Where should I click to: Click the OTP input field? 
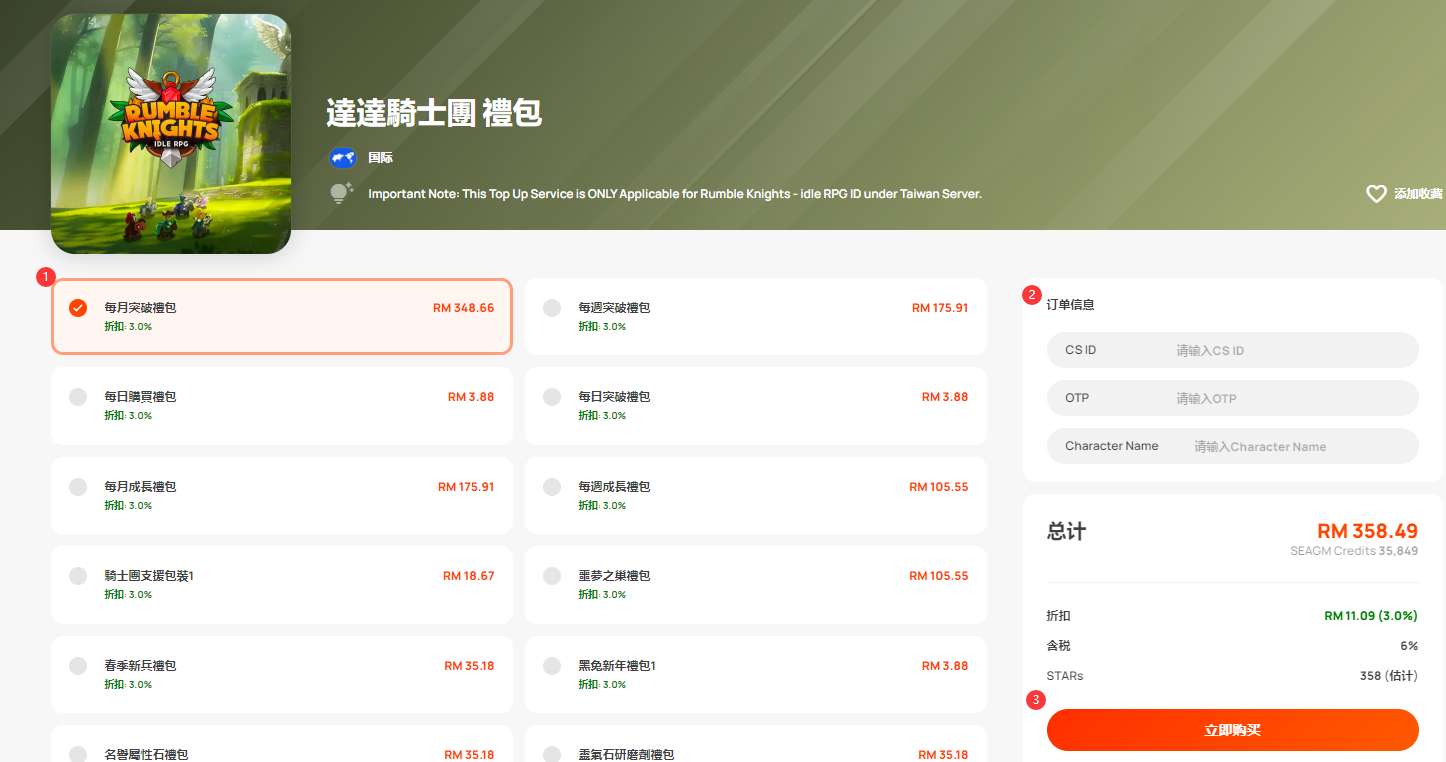coord(1233,398)
